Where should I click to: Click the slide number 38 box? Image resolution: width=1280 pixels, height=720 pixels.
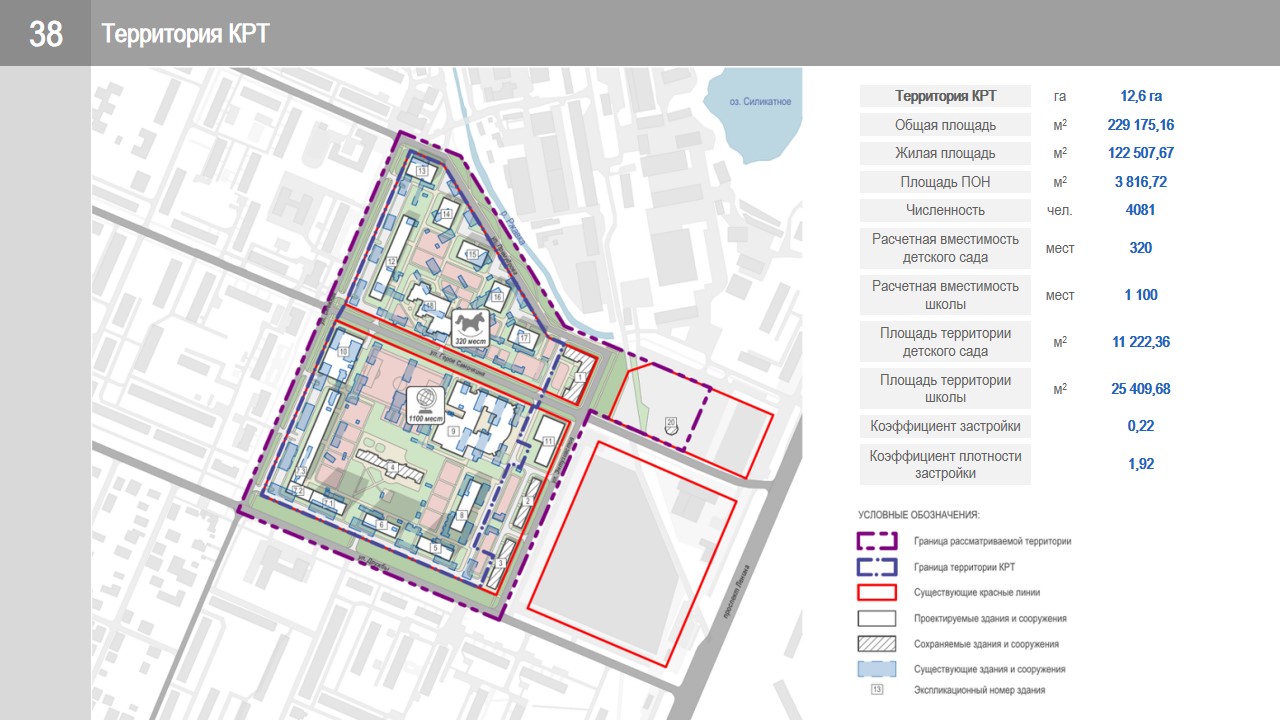tap(46, 34)
